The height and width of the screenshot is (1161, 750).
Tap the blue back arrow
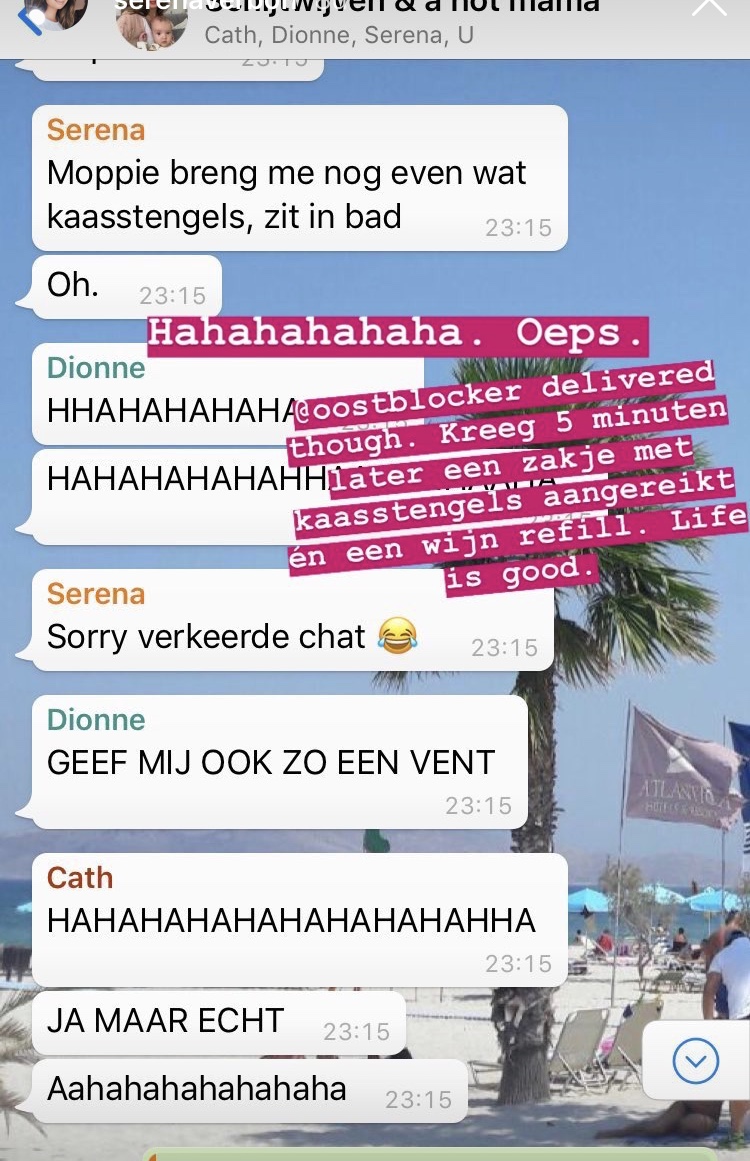(28, 21)
